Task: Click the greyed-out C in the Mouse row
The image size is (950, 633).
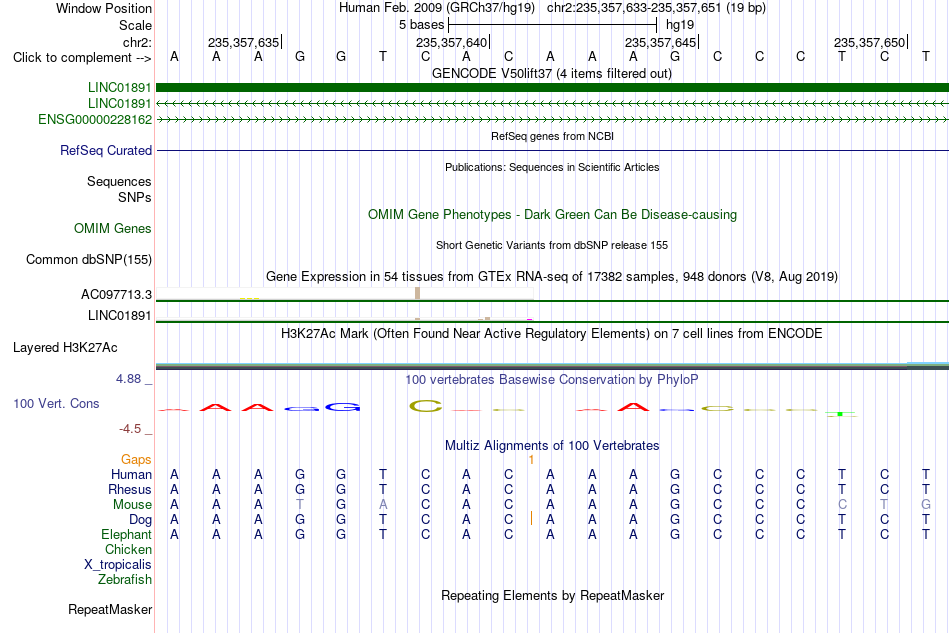Action: click(x=842, y=505)
